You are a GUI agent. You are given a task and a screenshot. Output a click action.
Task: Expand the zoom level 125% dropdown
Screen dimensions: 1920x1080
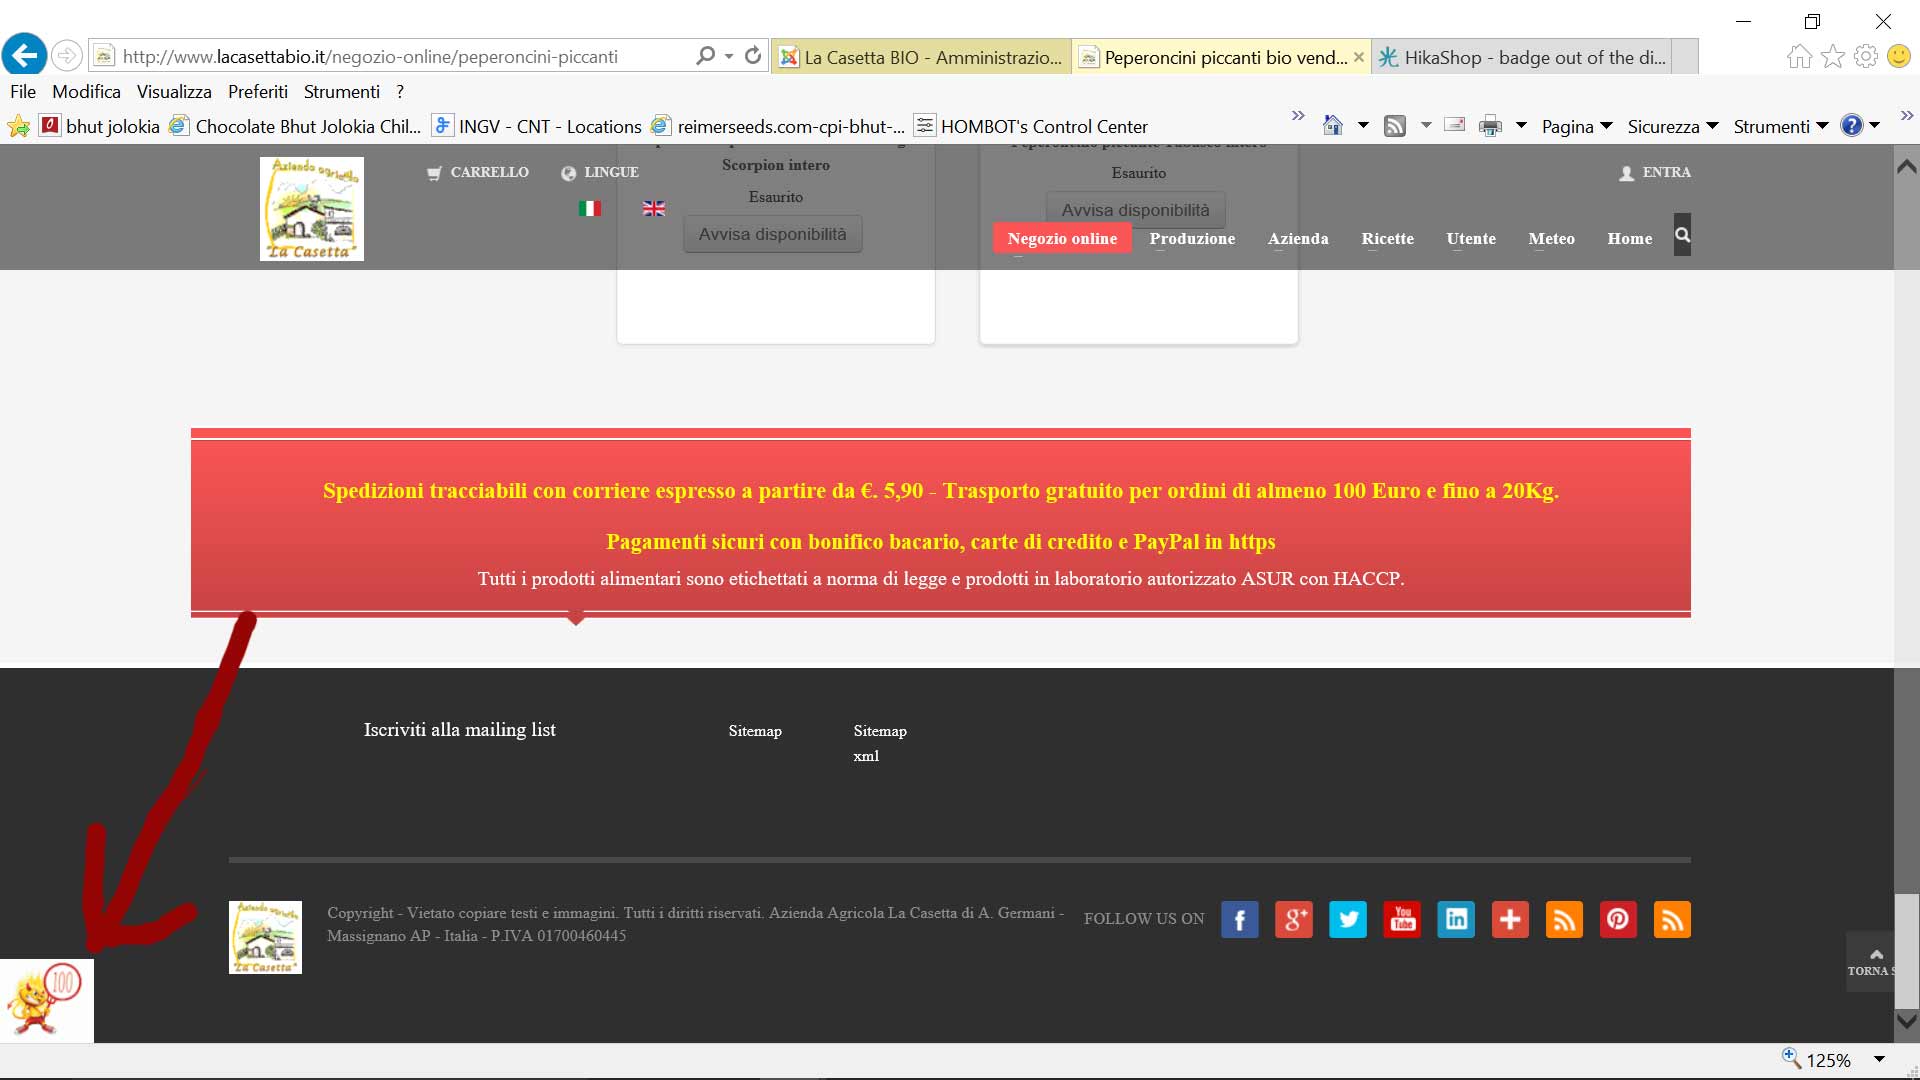[x=1879, y=1060]
